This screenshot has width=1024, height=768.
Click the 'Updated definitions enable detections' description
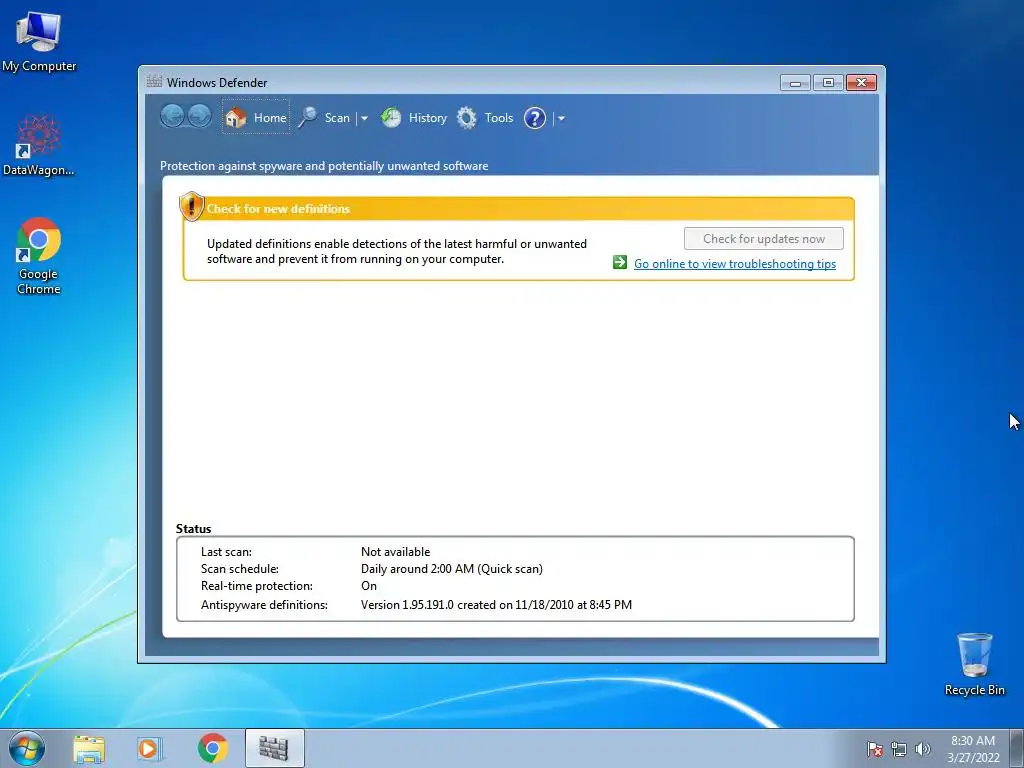[x=397, y=251]
